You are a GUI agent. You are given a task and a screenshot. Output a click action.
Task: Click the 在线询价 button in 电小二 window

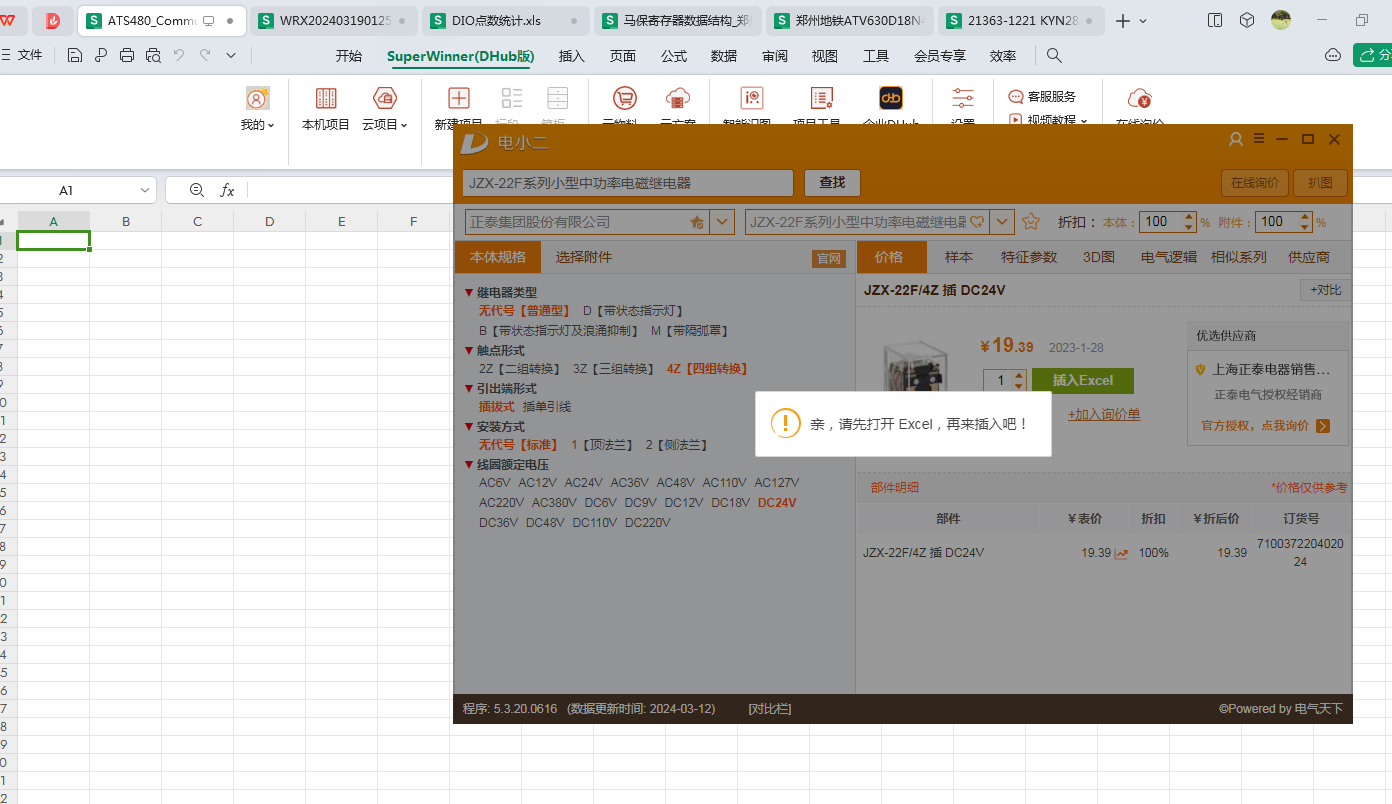tap(1254, 183)
